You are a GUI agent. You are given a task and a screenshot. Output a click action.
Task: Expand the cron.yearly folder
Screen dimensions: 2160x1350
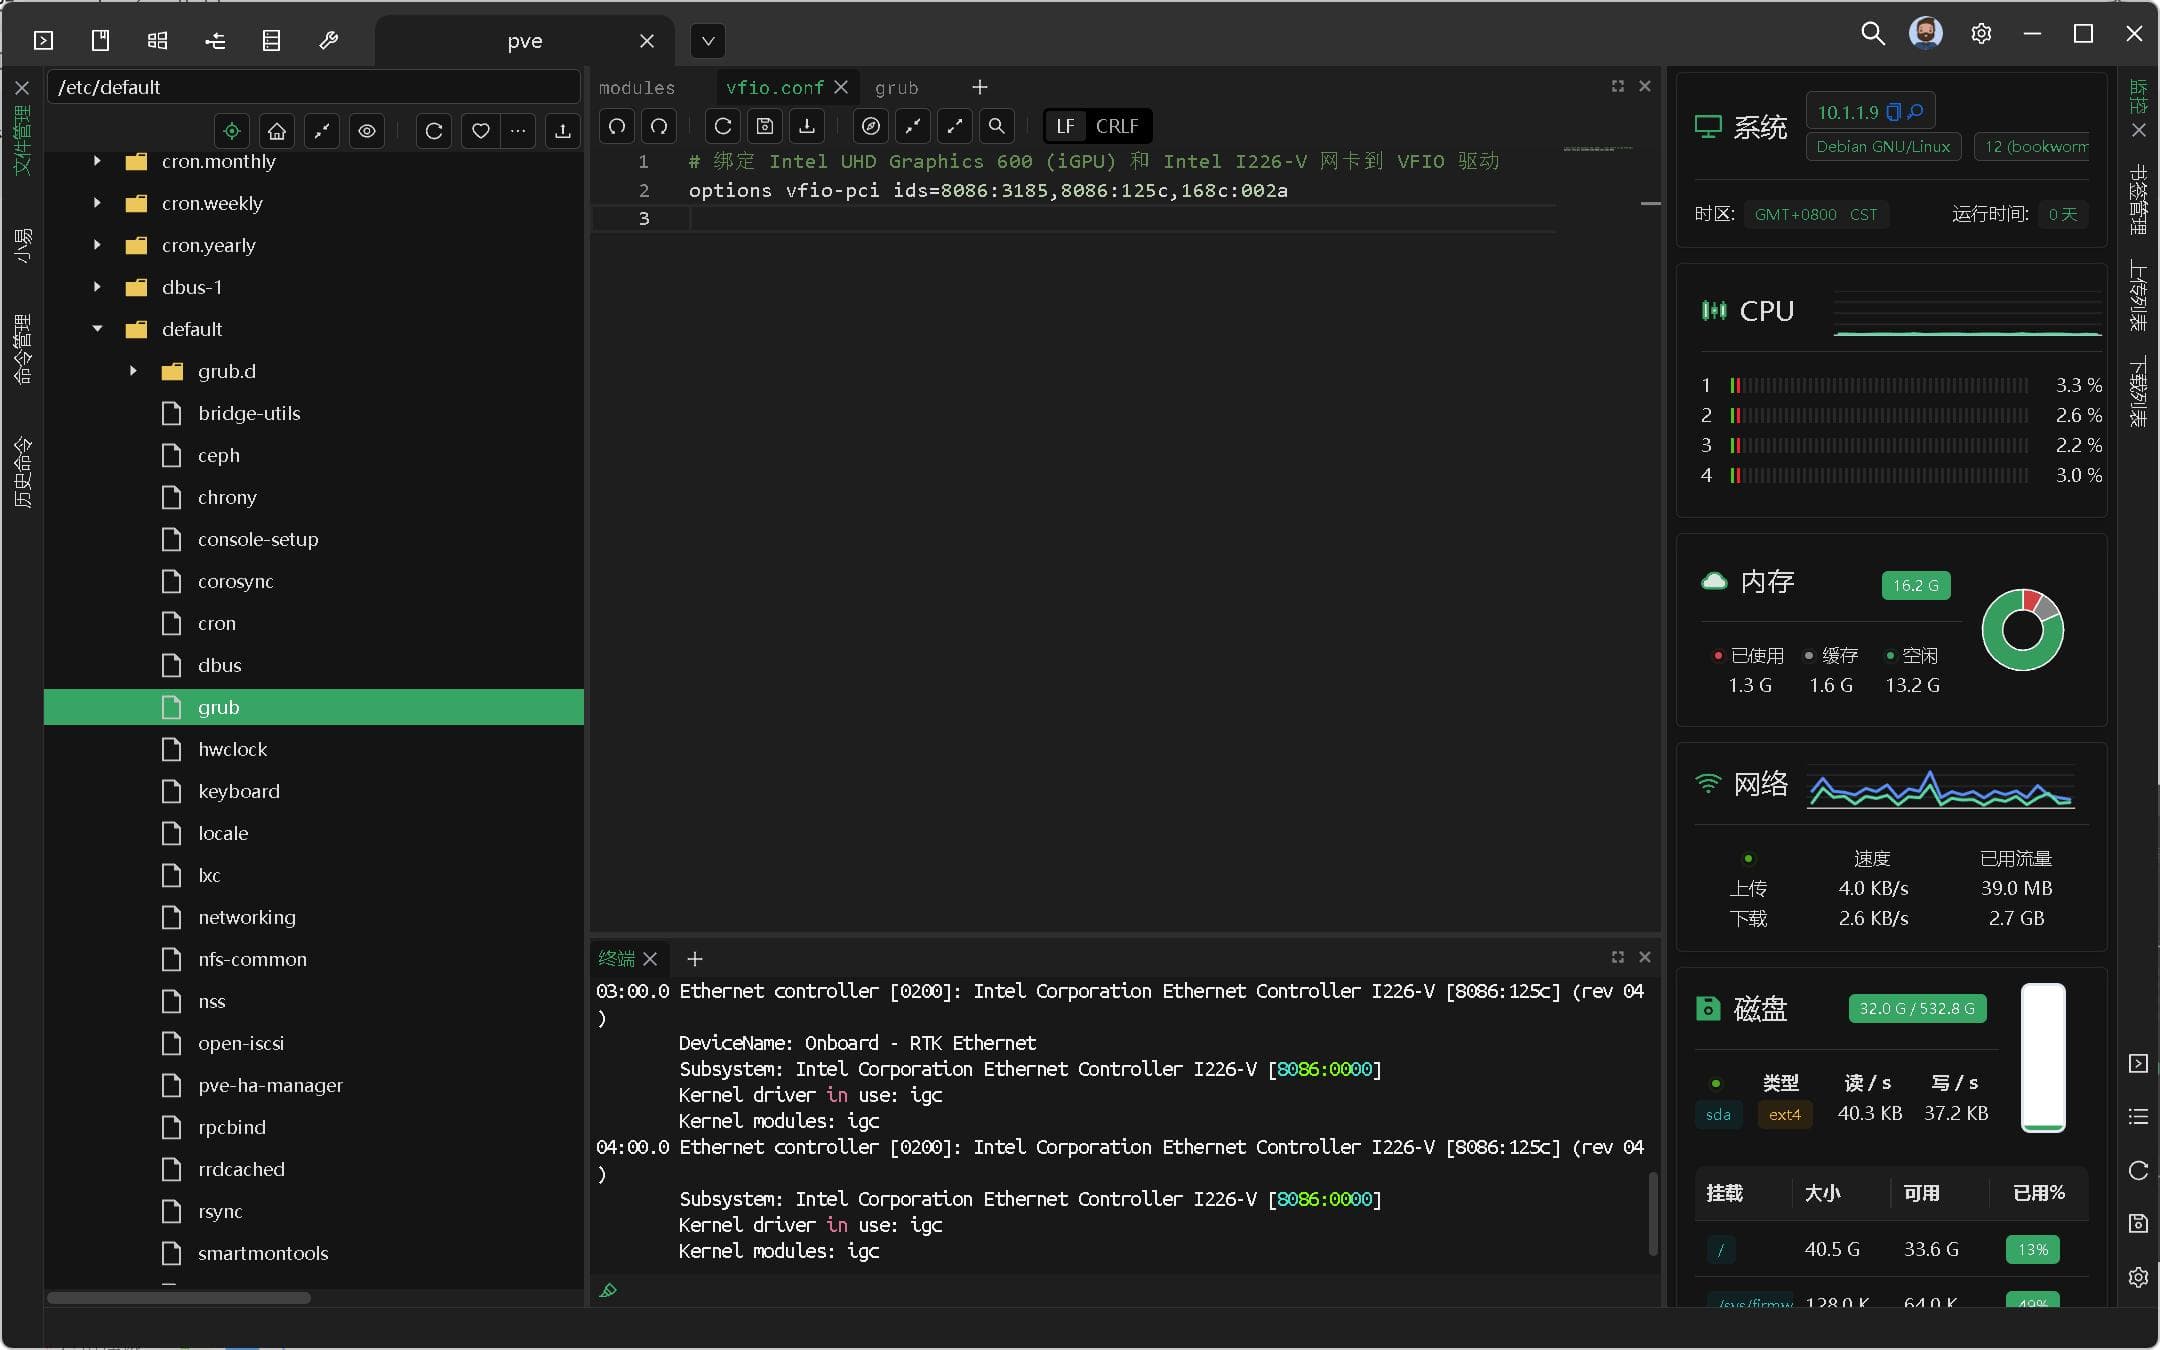pos(97,245)
